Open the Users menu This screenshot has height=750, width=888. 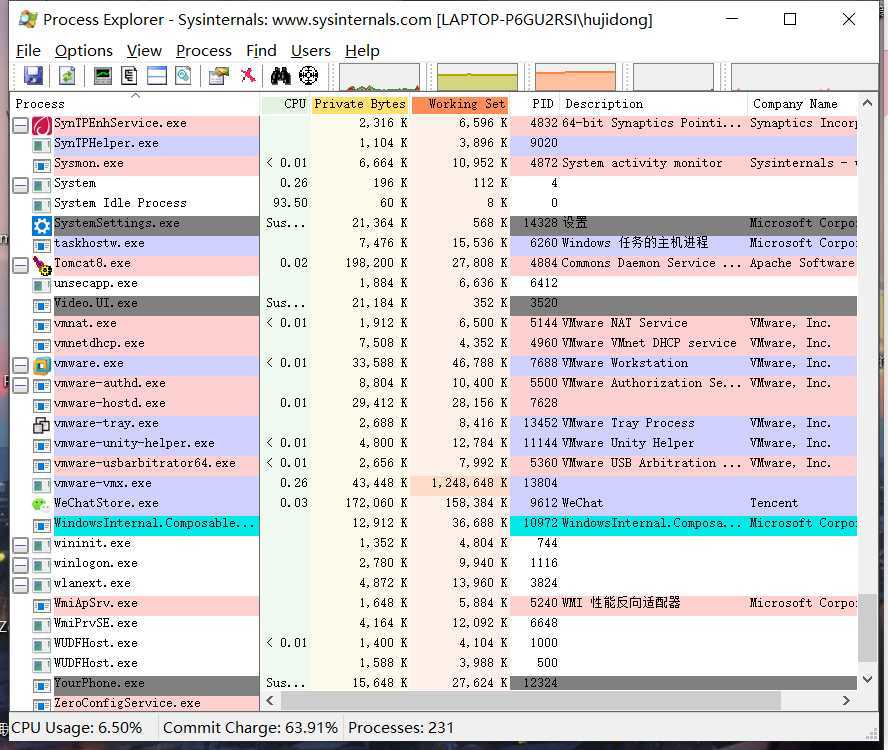pyautogui.click(x=311, y=51)
